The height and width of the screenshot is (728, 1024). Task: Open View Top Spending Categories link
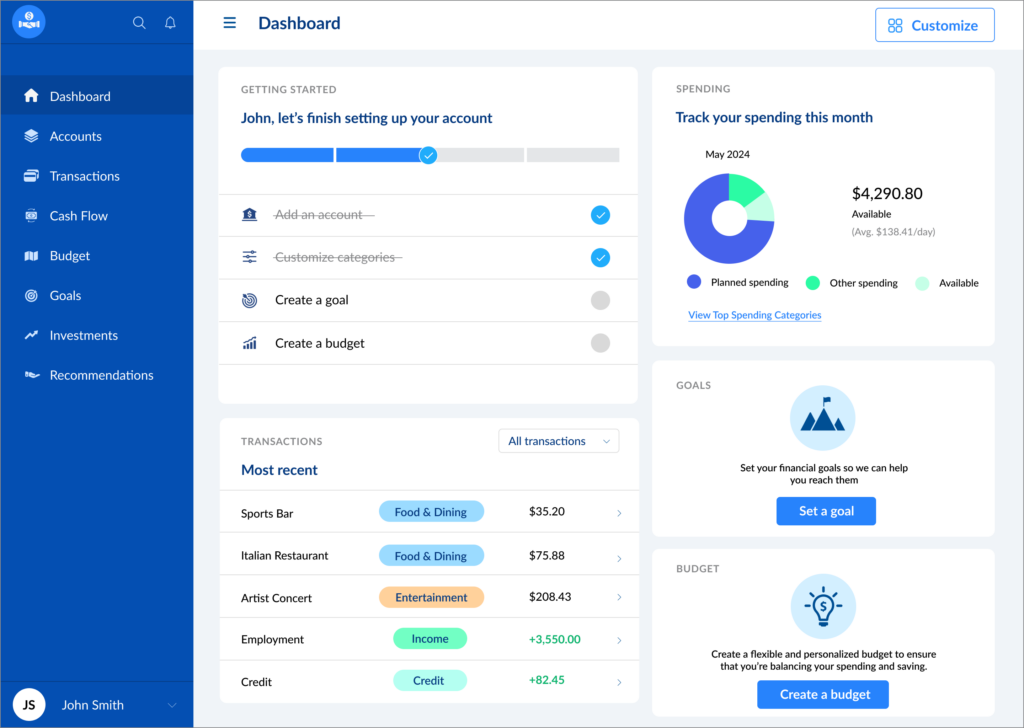pyautogui.click(x=754, y=315)
